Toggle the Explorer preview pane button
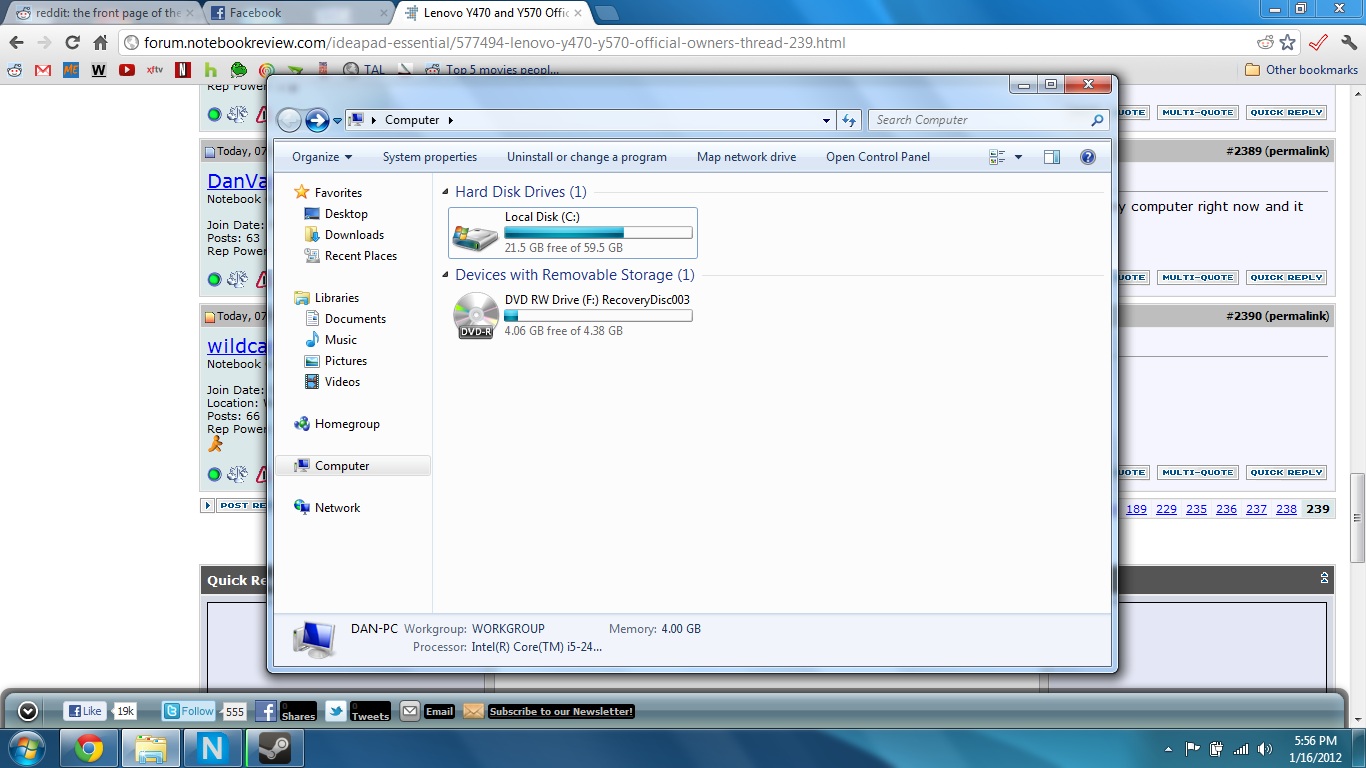 [x=1051, y=157]
